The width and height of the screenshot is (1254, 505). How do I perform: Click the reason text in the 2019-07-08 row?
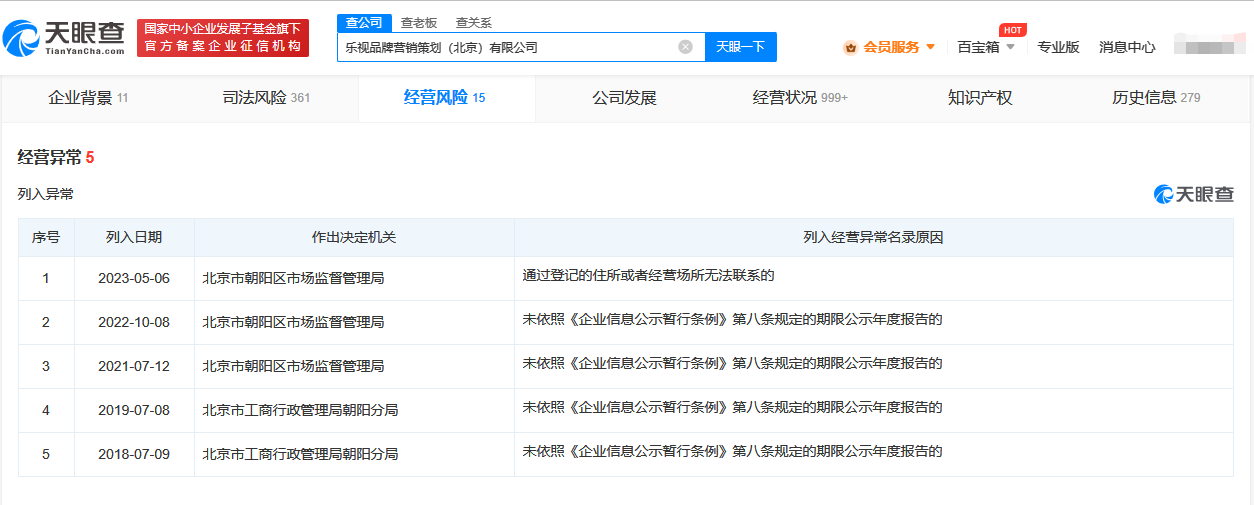tap(732, 407)
